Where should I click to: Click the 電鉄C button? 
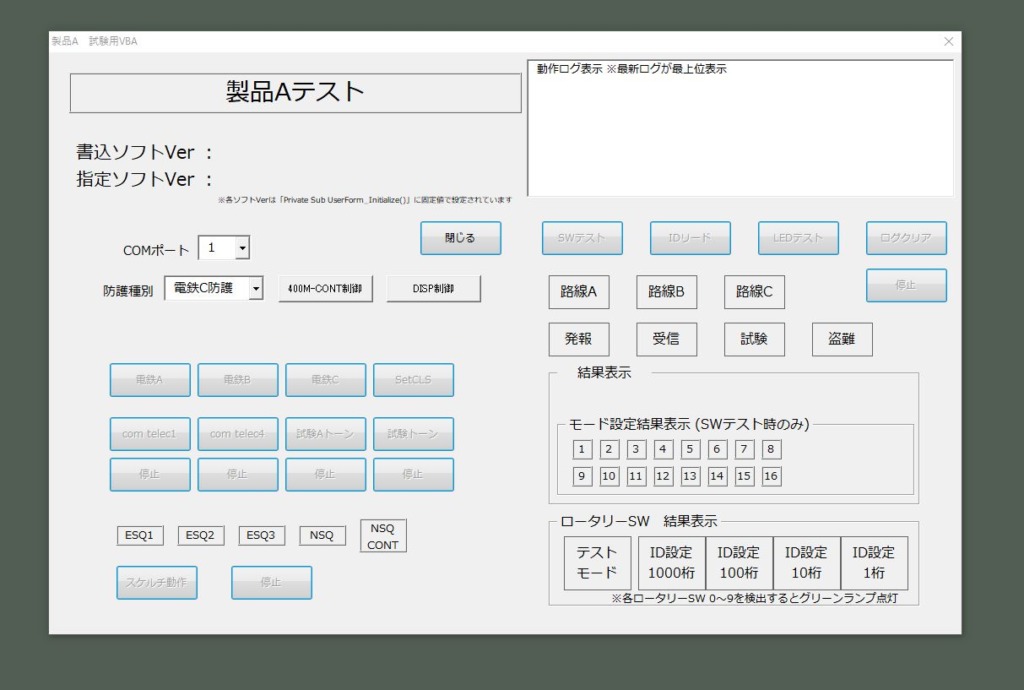325,380
